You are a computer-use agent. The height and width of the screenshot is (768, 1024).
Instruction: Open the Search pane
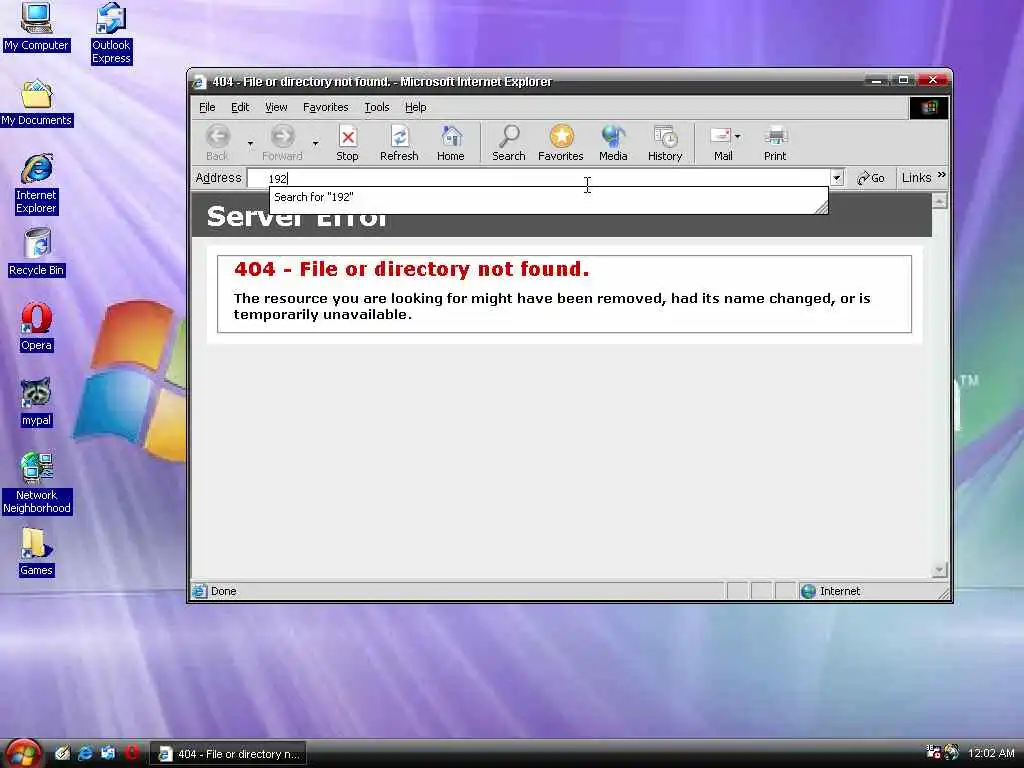(509, 143)
